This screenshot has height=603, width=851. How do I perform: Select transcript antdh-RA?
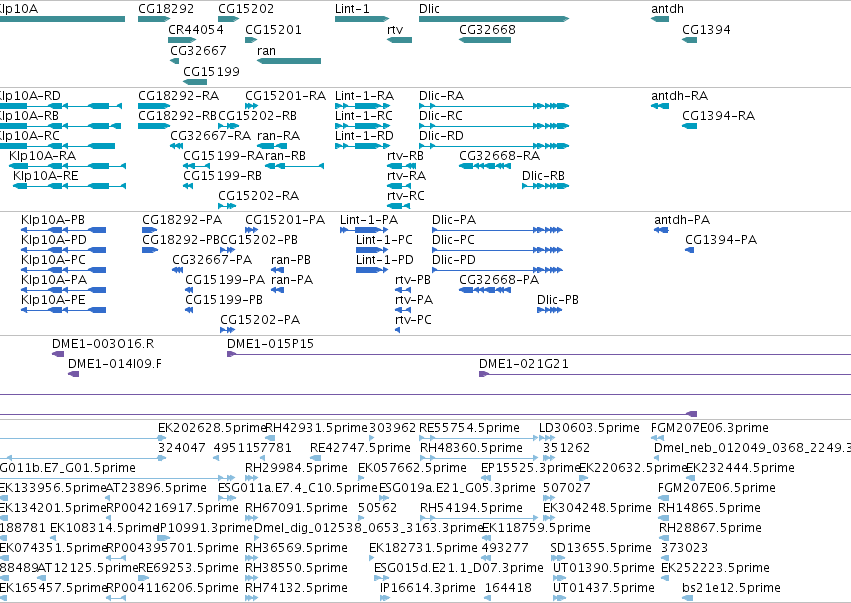click(x=660, y=106)
